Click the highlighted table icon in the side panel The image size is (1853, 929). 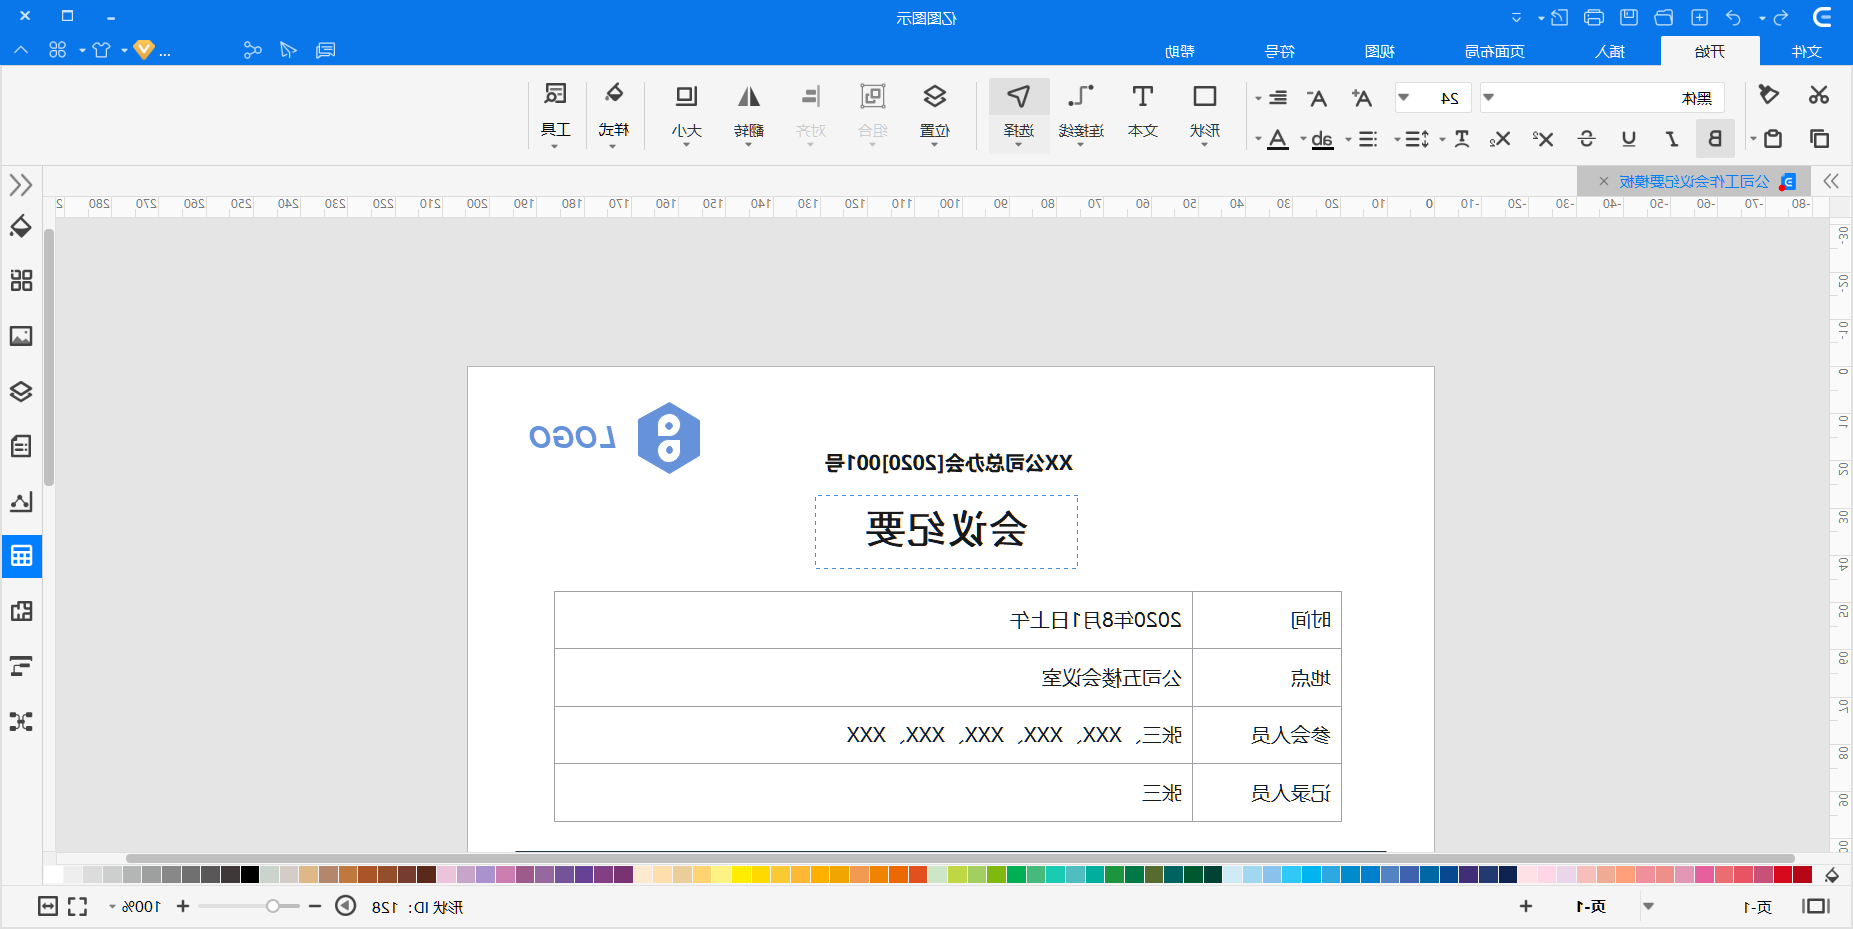point(21,556)
